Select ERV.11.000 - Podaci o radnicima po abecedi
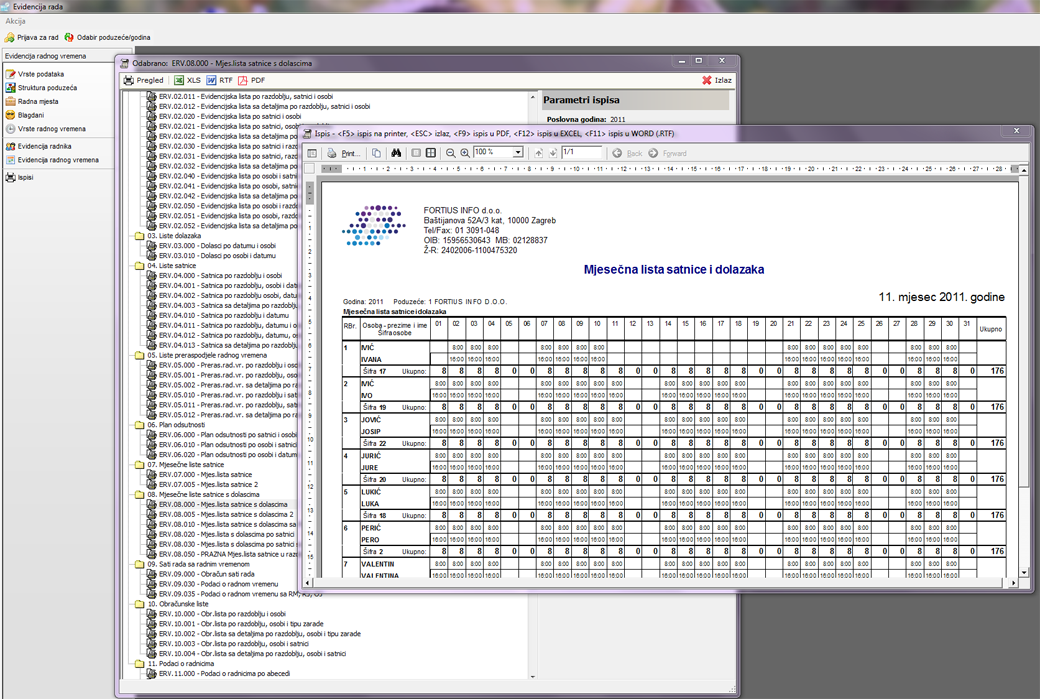This screenshot has height=699, width=1040. click(x=224, y=673)
